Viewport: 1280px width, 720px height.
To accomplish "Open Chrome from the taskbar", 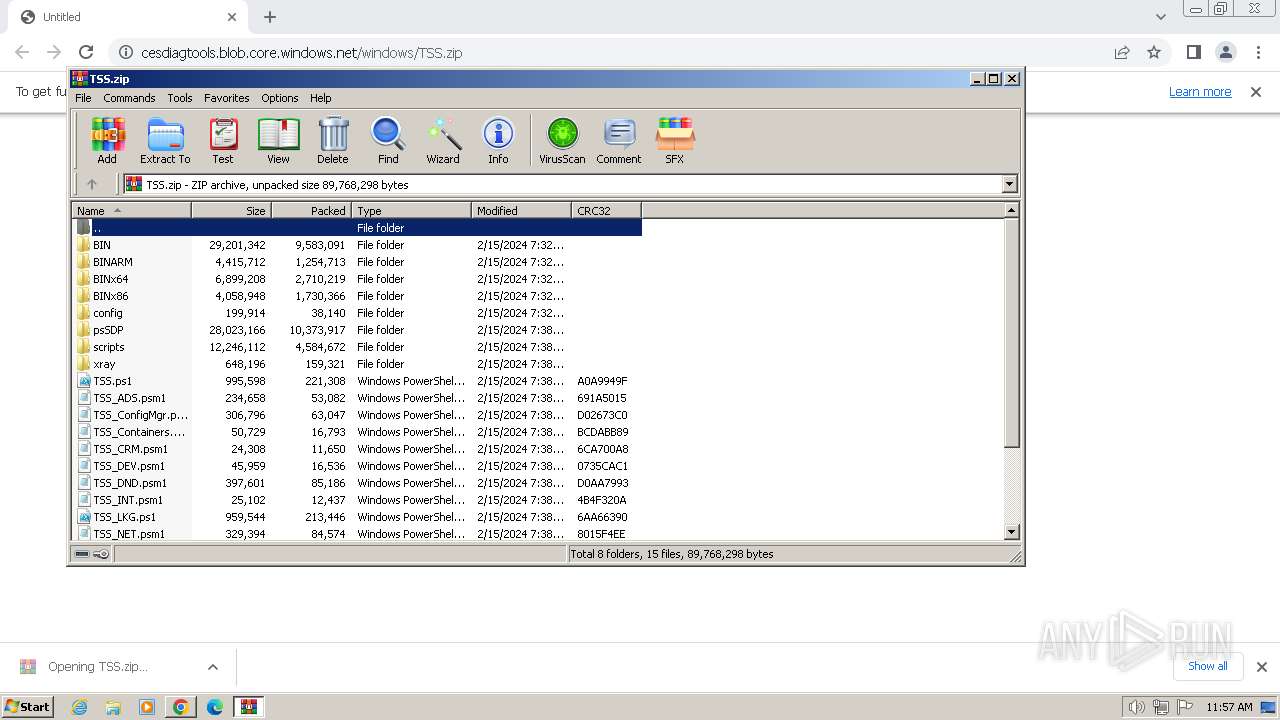I will (181, 707).
